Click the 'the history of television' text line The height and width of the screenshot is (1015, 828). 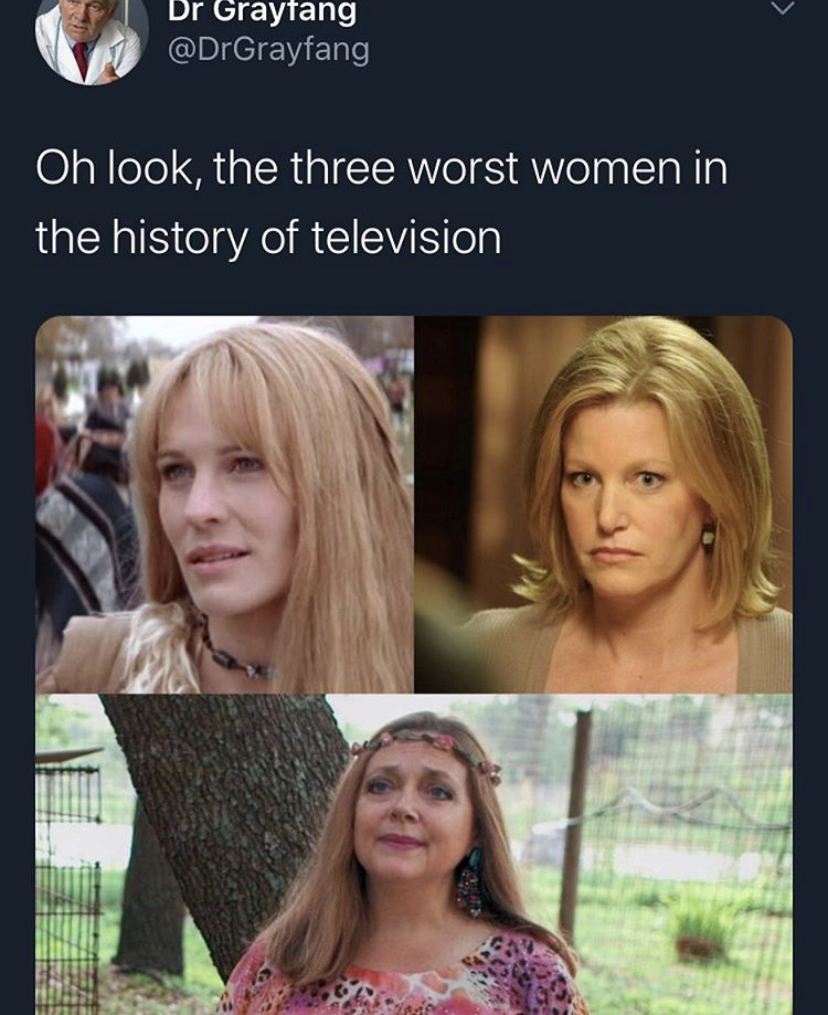click(x=268, y=237)
